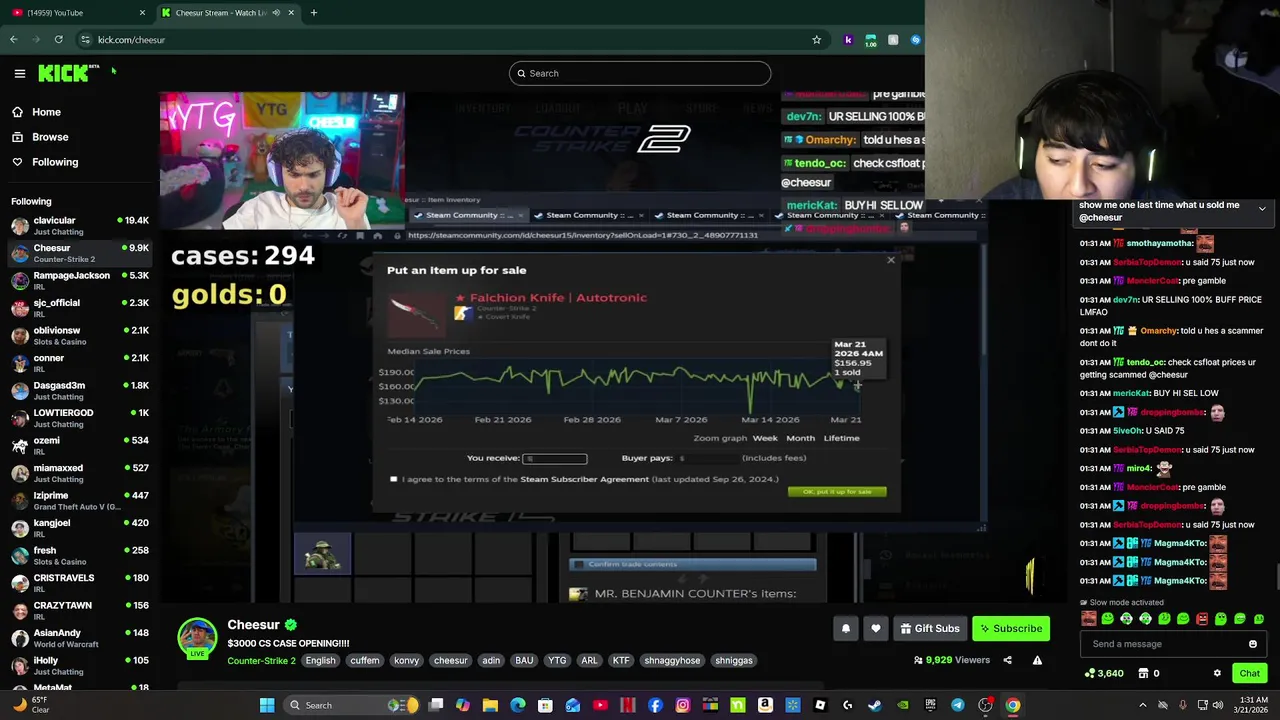1280x720 pixels.
Task: Show hidden system tray icons
Action: click(x=1143, y=705)
